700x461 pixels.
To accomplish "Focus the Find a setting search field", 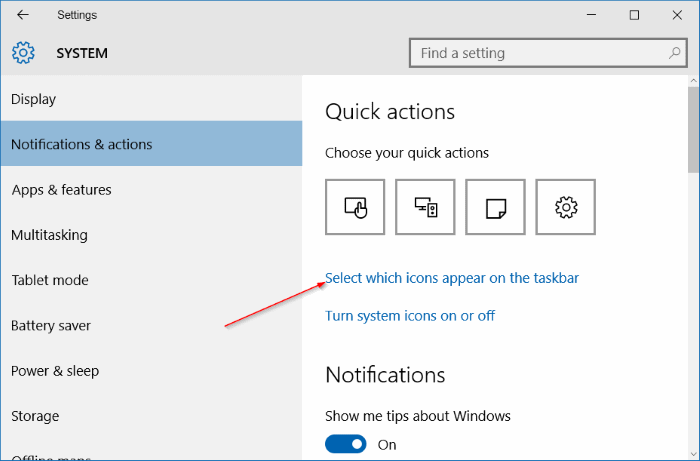I will (x=535, y=53).
